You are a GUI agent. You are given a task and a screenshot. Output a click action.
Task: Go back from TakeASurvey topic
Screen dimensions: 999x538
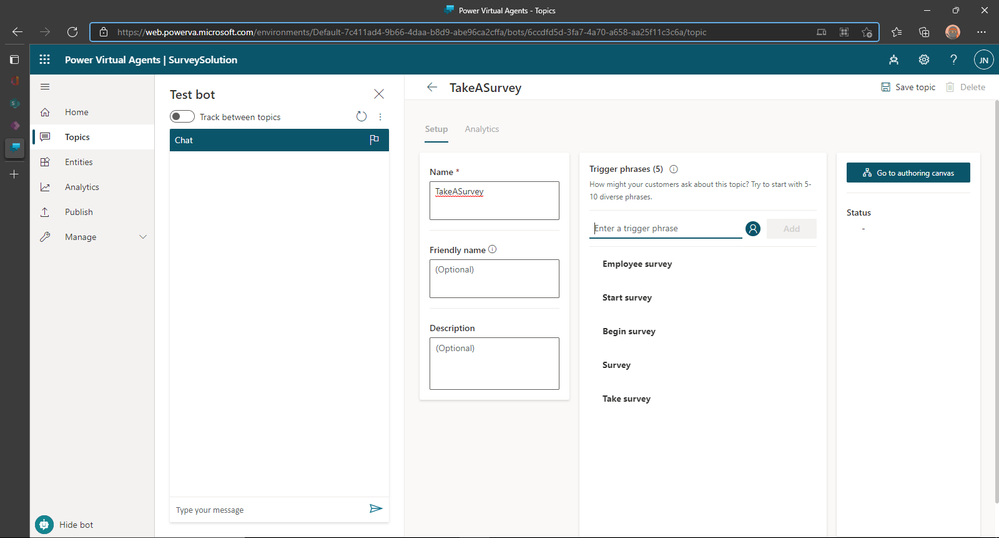pyautogui.click(x=432, y=87)
